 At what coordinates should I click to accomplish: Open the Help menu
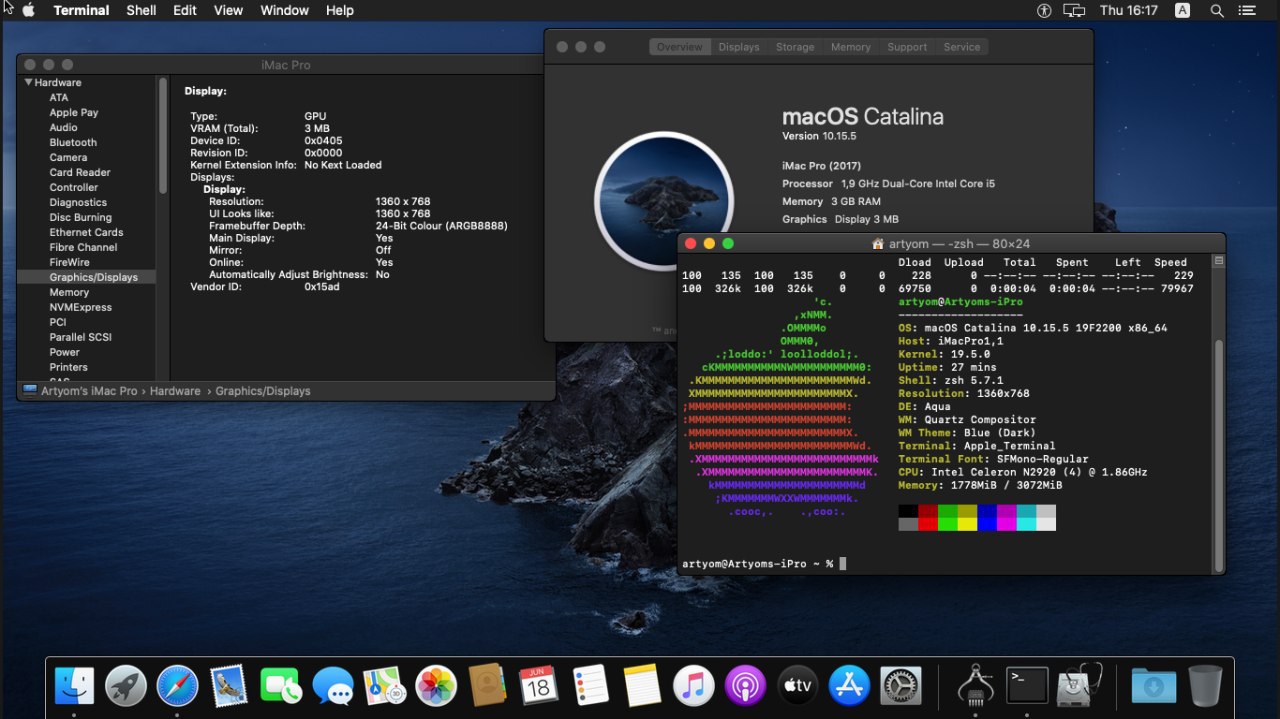(340, 10)
